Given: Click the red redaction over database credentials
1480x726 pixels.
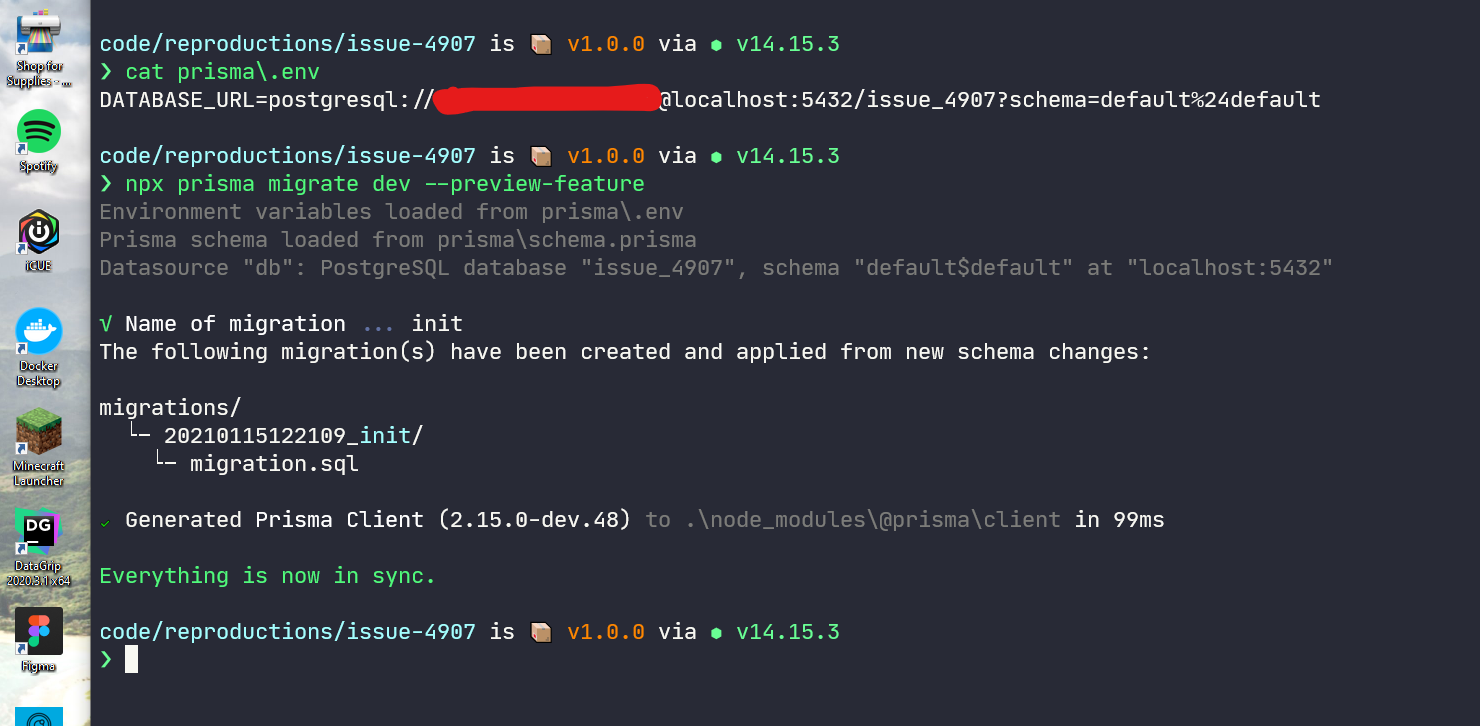Looking at the screenshot, I should pyautogui.click(x=550, y=100).
